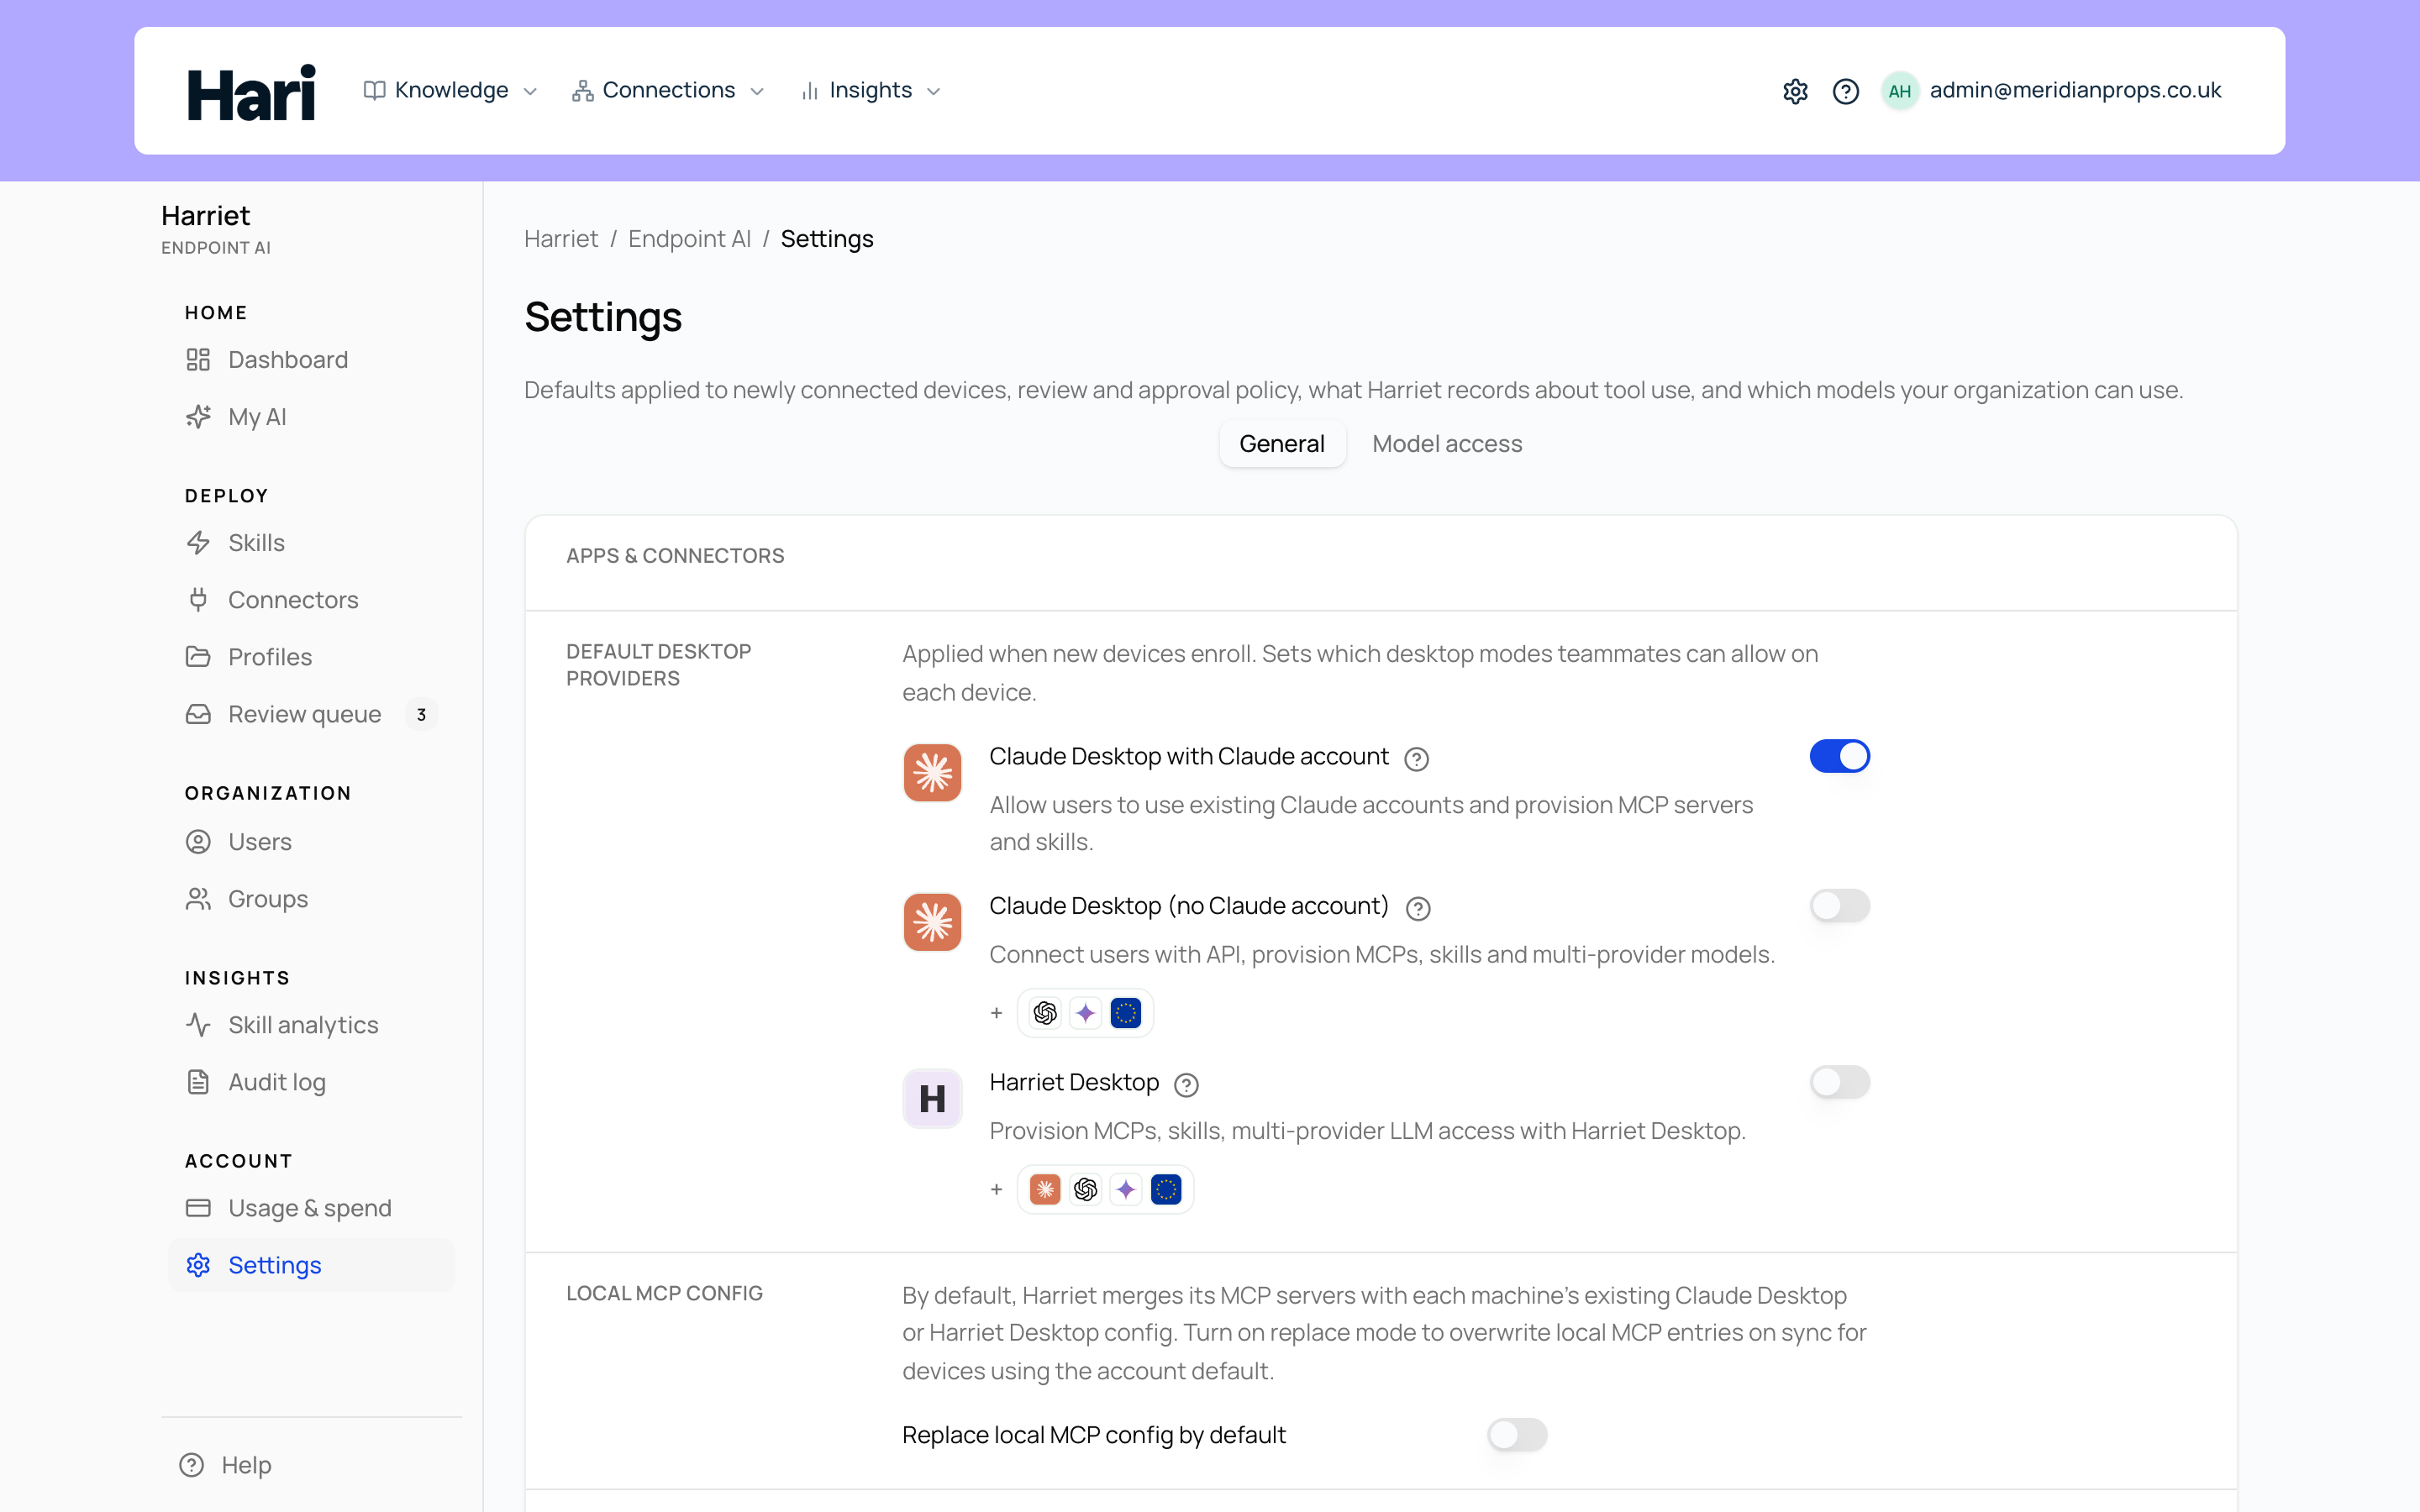The height and width of the screenshot is (1512, 2420).
Task: Click the Harriet Desktop H icon
Action: pos(932,1098)
